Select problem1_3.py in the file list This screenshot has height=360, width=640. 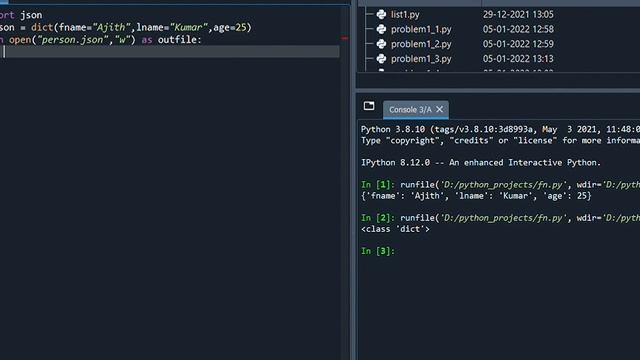421,59
